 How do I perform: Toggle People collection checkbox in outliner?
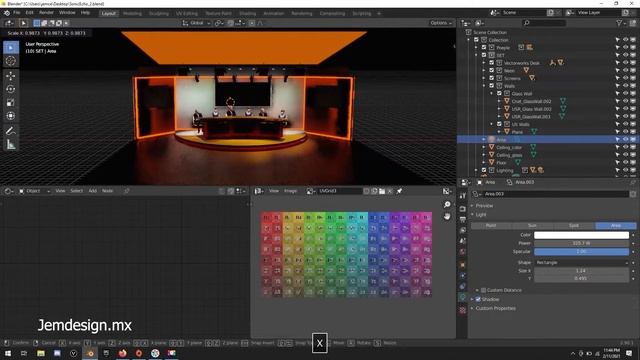(x=484, y=47)
